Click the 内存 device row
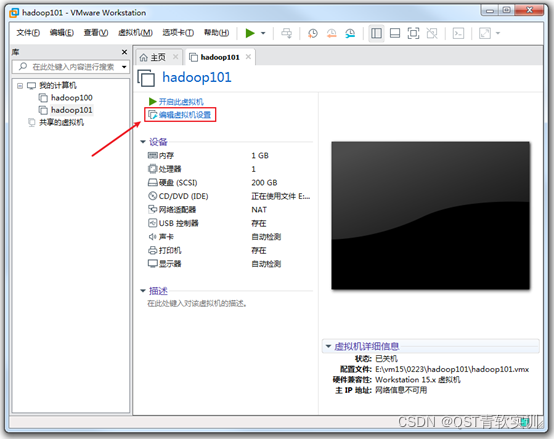This screenshot has height=439, width=554. (x=229, y=155)
